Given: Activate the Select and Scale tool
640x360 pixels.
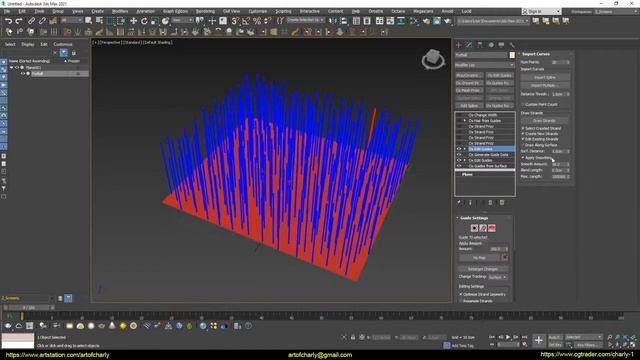Looking at the screenshot, I should [x=155, y=20].
